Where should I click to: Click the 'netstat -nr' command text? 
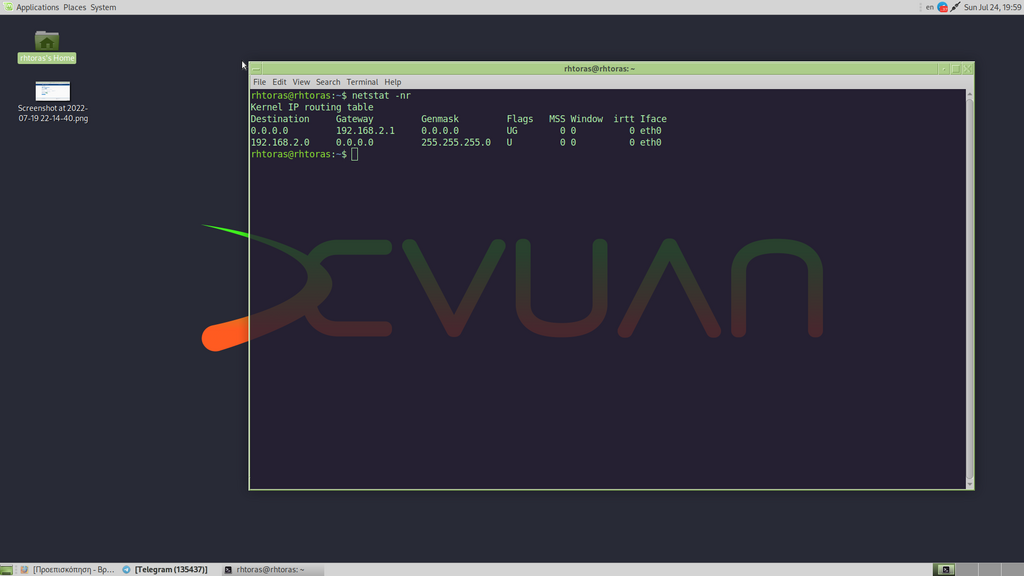(381, 95)
